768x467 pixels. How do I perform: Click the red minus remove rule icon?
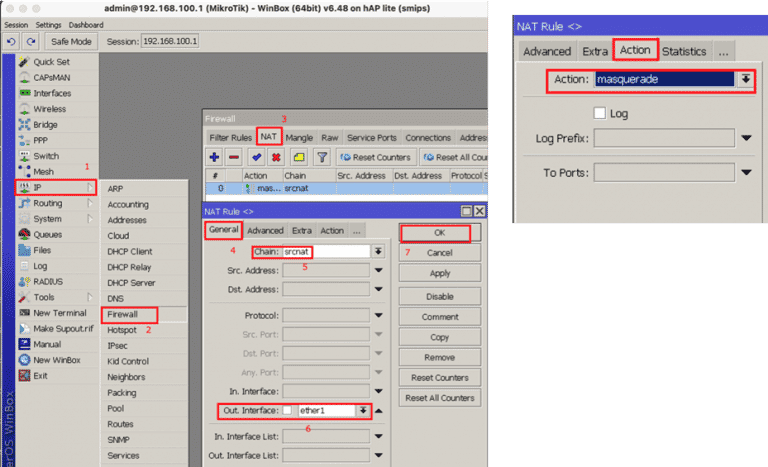pyautogui.click(x=233, y=157)
